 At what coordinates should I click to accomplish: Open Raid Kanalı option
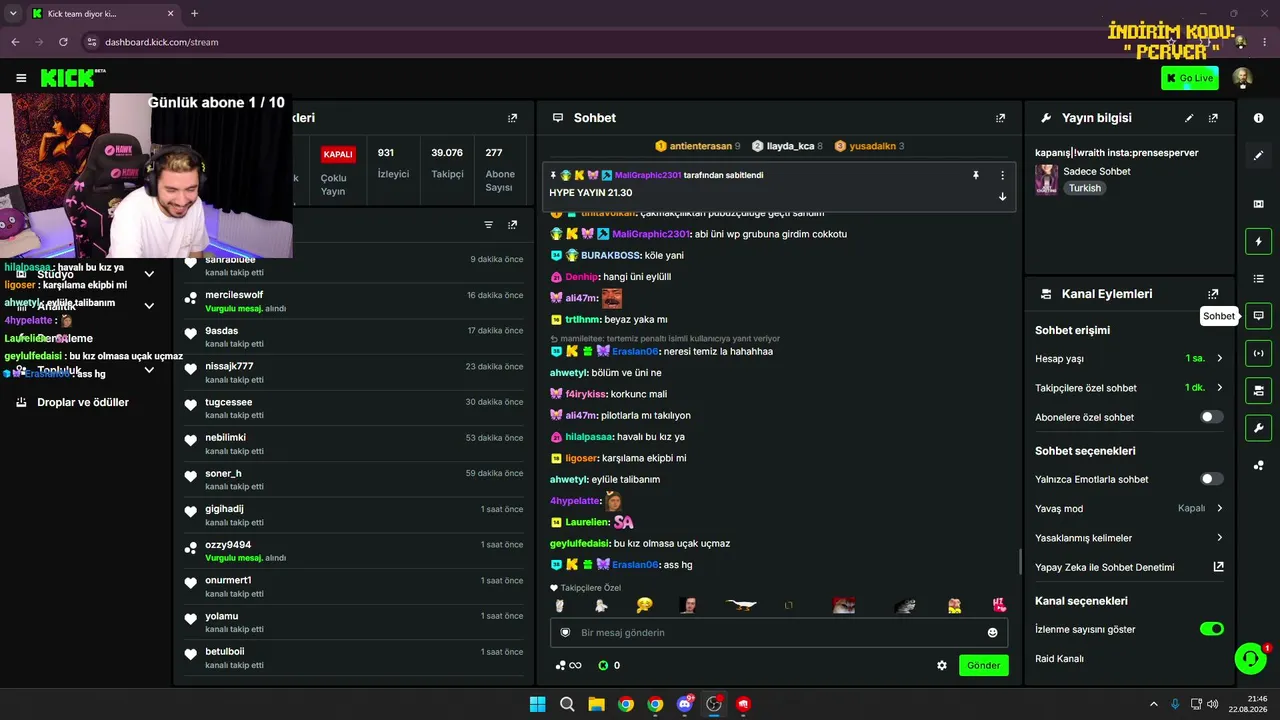pyautogui.click(x=1059, y=659)
